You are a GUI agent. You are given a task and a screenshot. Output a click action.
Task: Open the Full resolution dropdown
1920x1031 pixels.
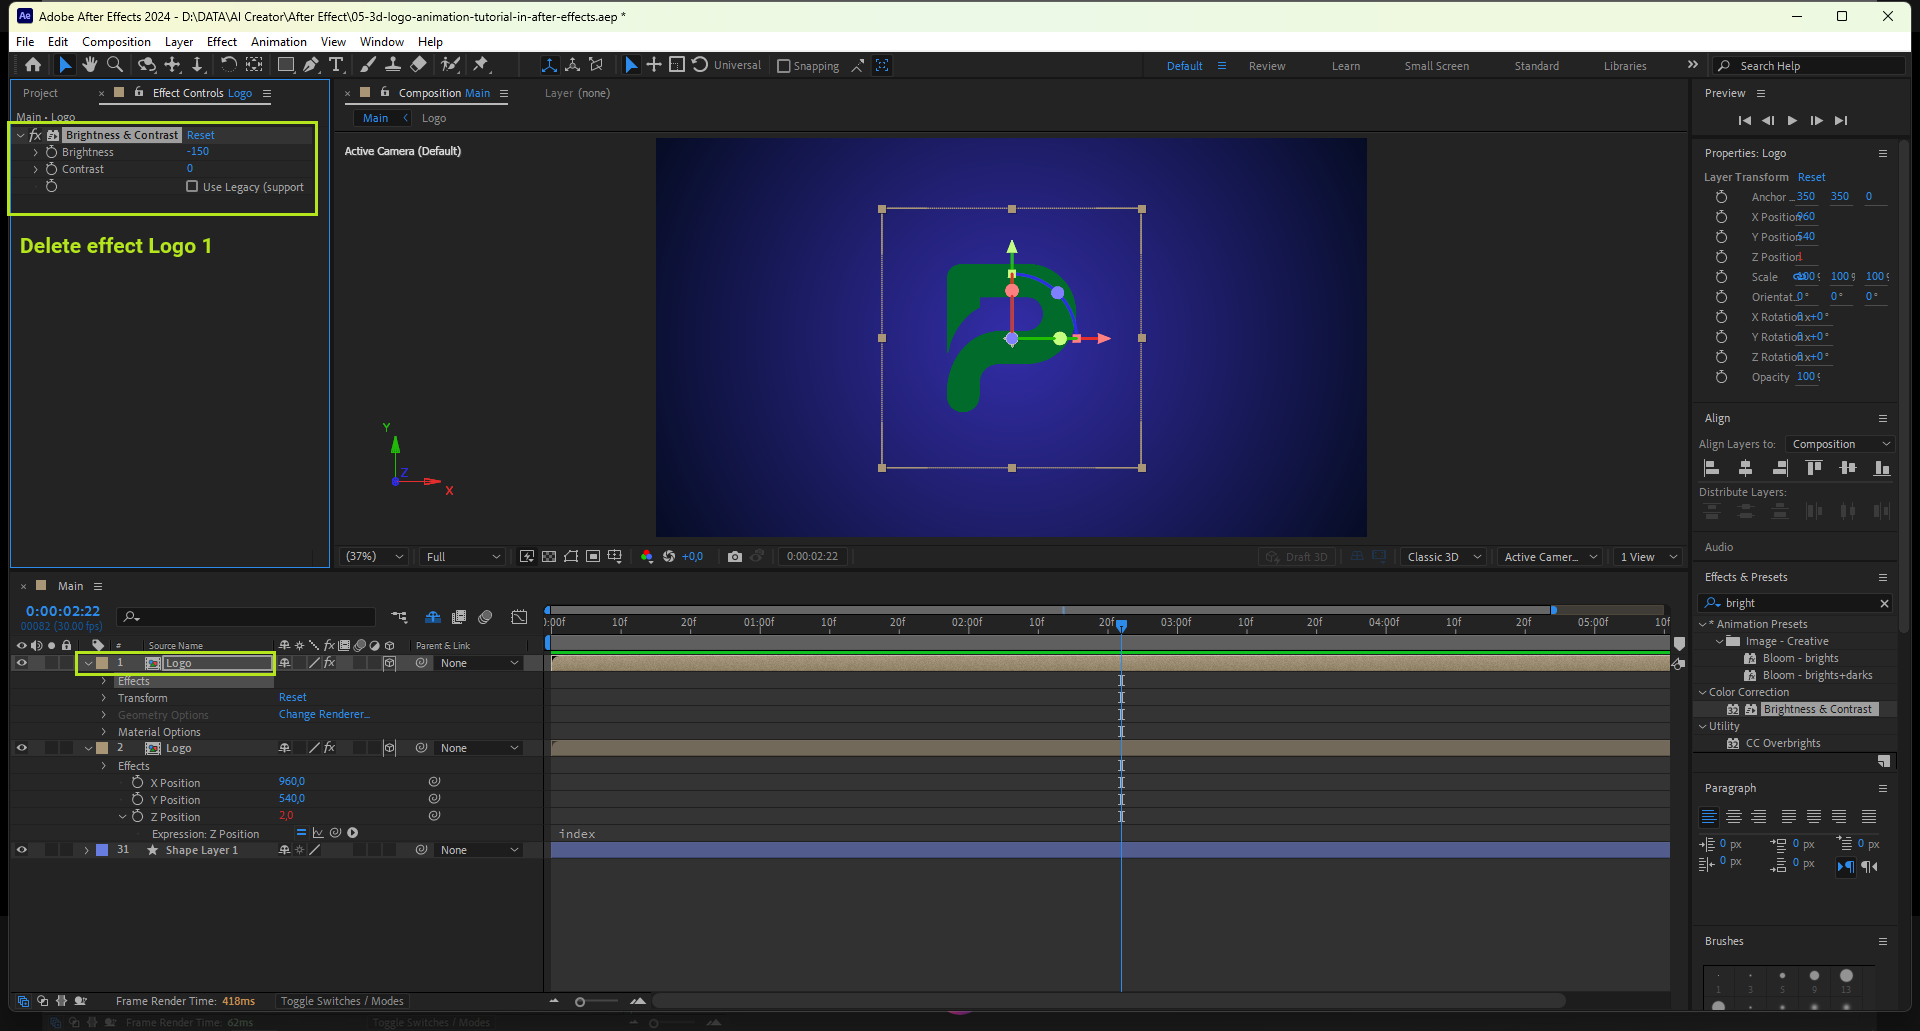[x=462, y=557]
